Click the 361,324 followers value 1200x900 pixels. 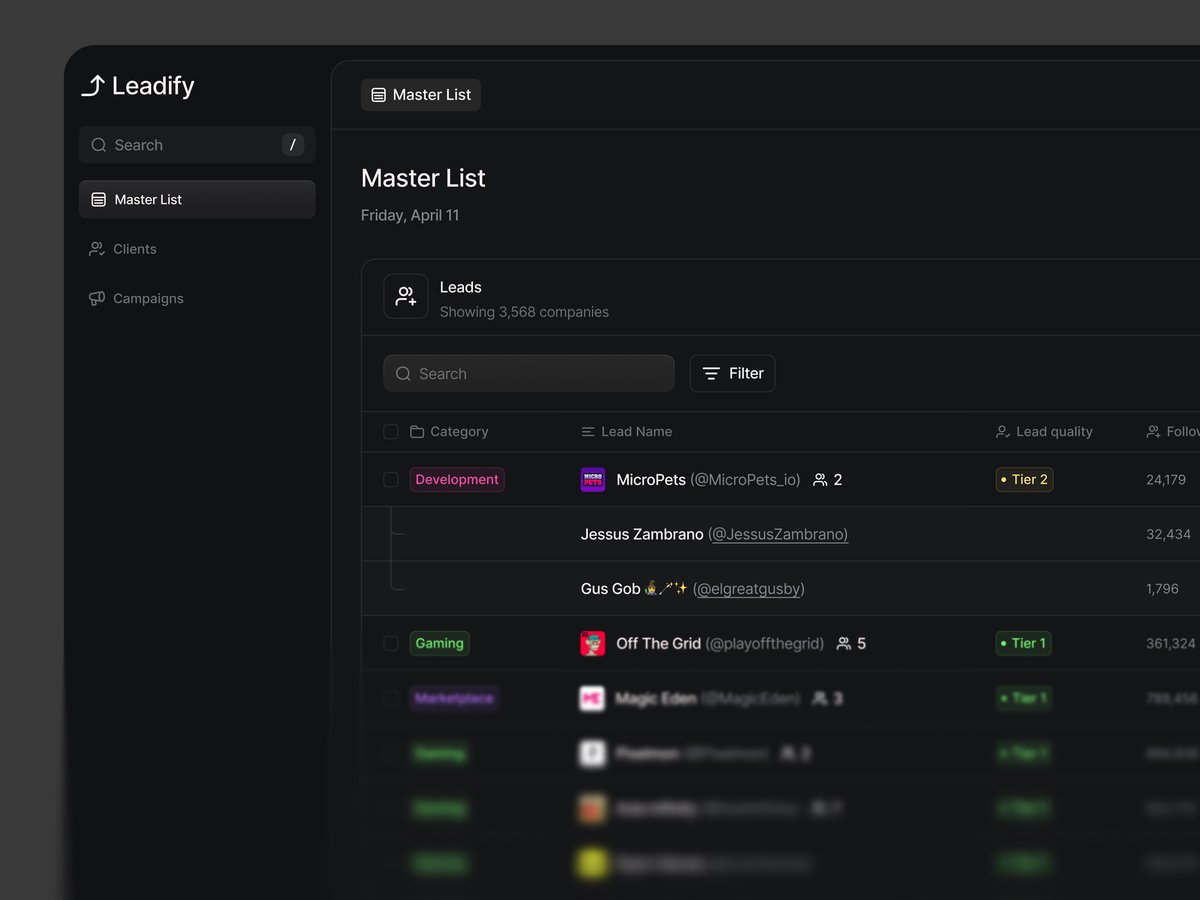[1171, 644]
